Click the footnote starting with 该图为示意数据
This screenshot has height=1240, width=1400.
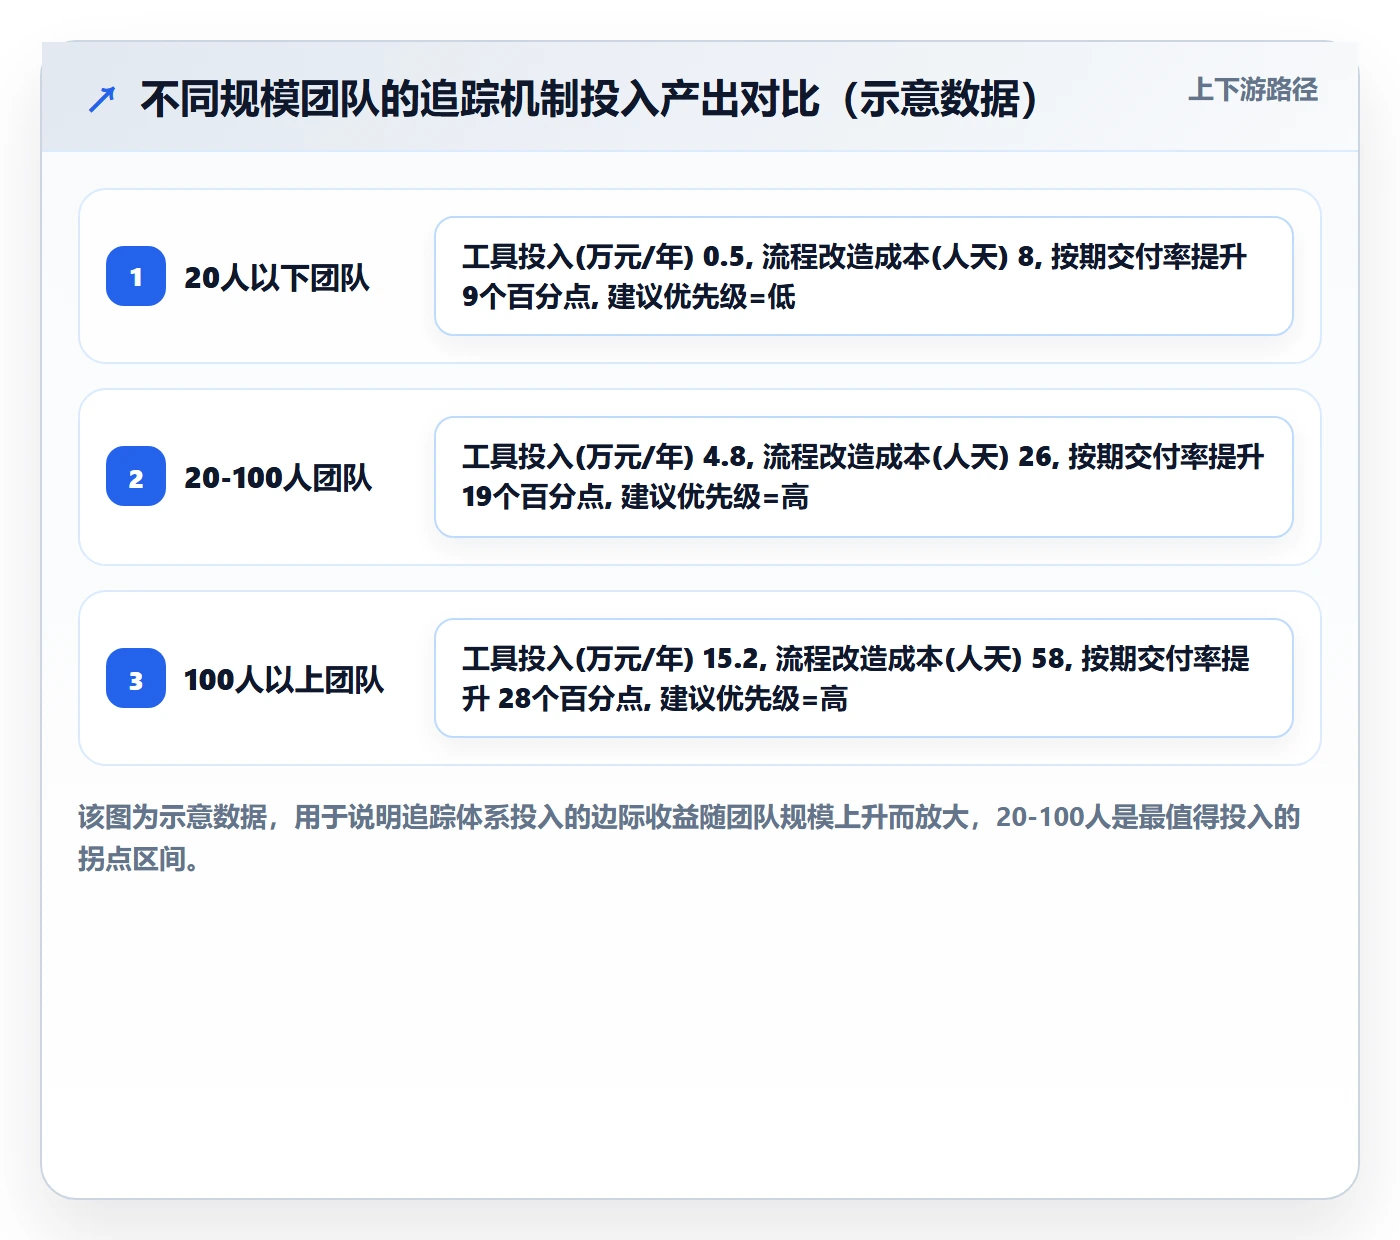tap(689, 838)
